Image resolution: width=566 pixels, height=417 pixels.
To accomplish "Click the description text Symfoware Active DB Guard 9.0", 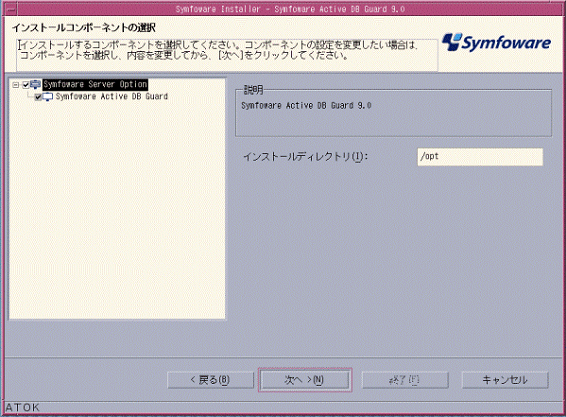I will pyautogui.click(x=306, y=105).
